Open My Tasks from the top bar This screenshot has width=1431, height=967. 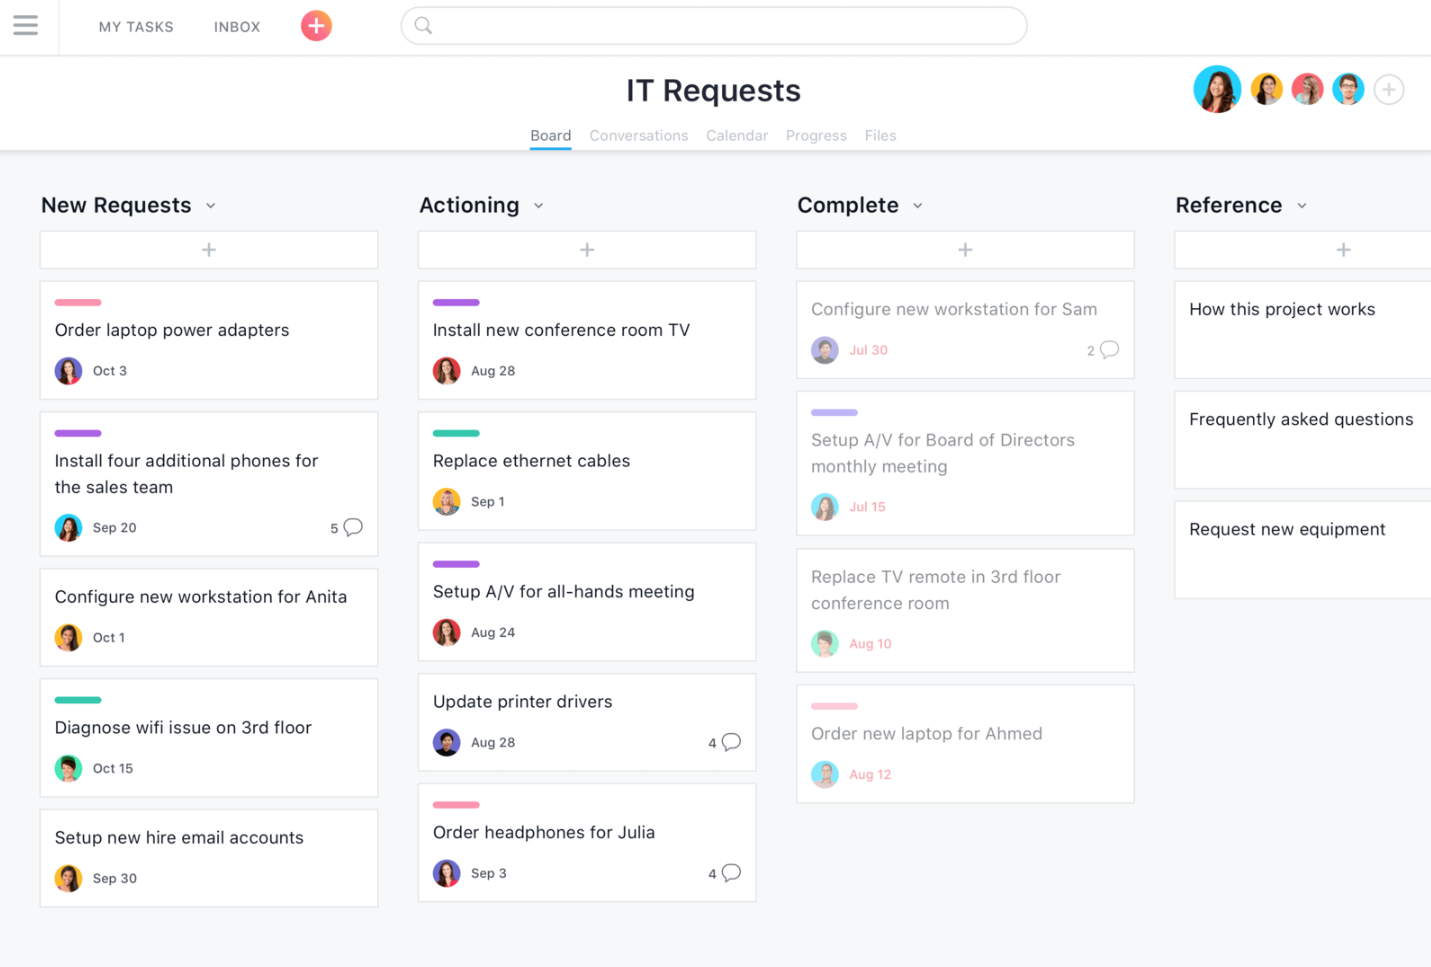[136, 27]
